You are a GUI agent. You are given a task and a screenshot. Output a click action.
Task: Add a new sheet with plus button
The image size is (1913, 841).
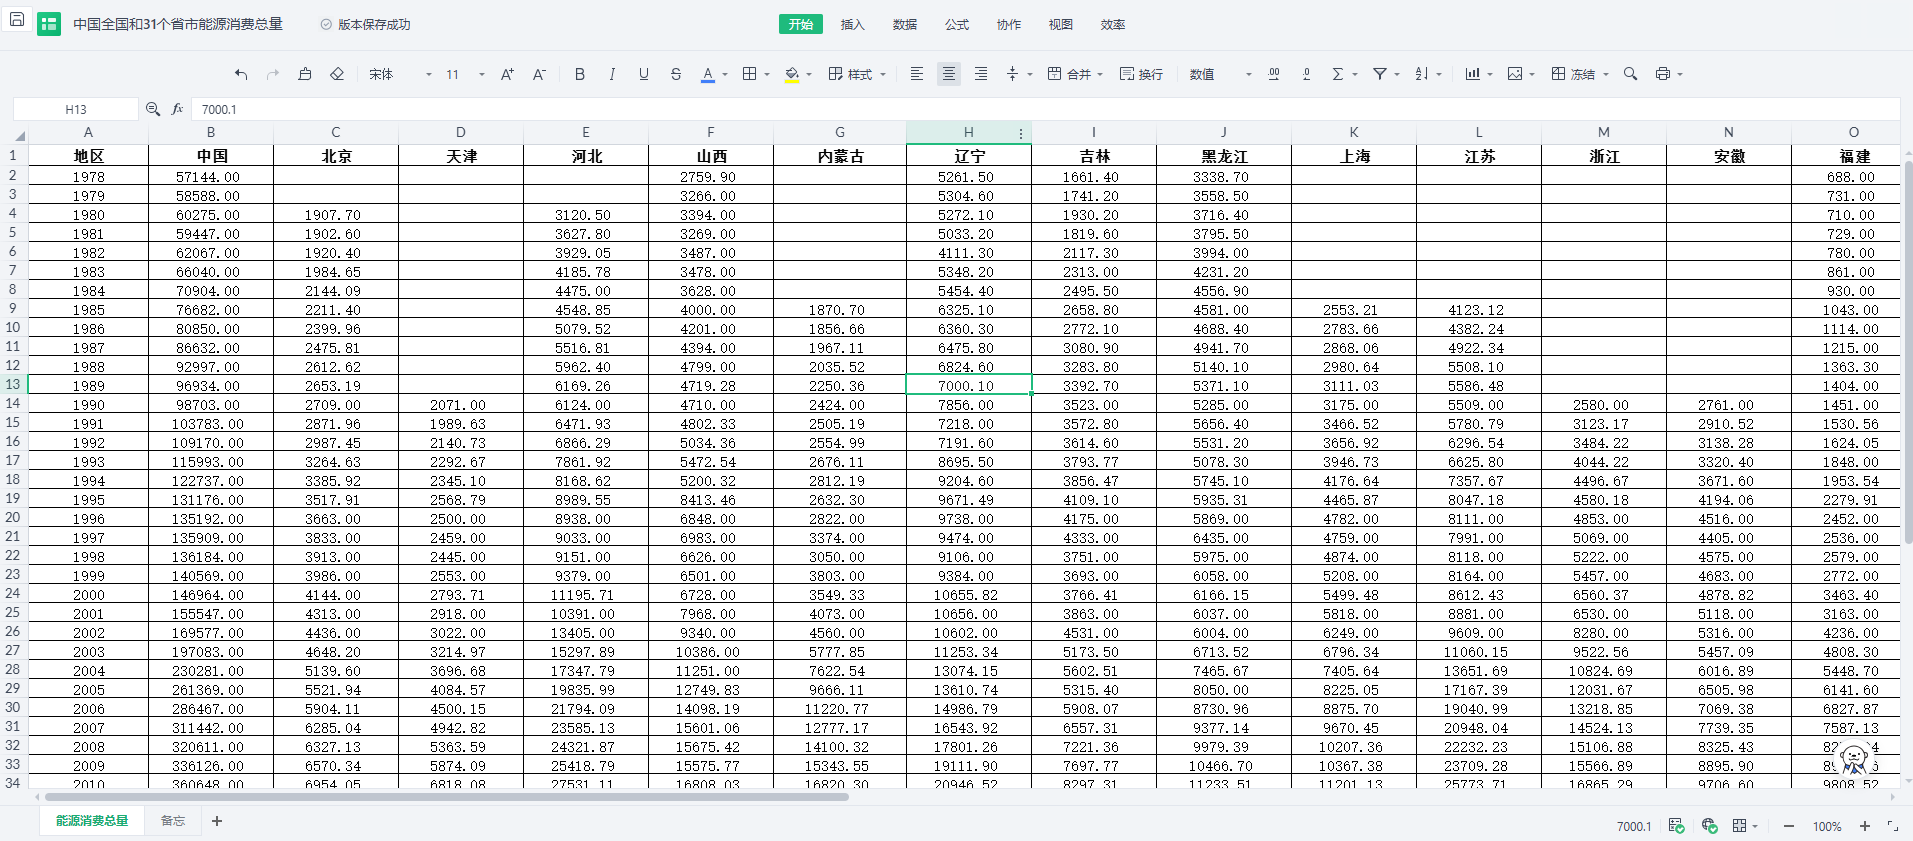[x=217, y=821]
